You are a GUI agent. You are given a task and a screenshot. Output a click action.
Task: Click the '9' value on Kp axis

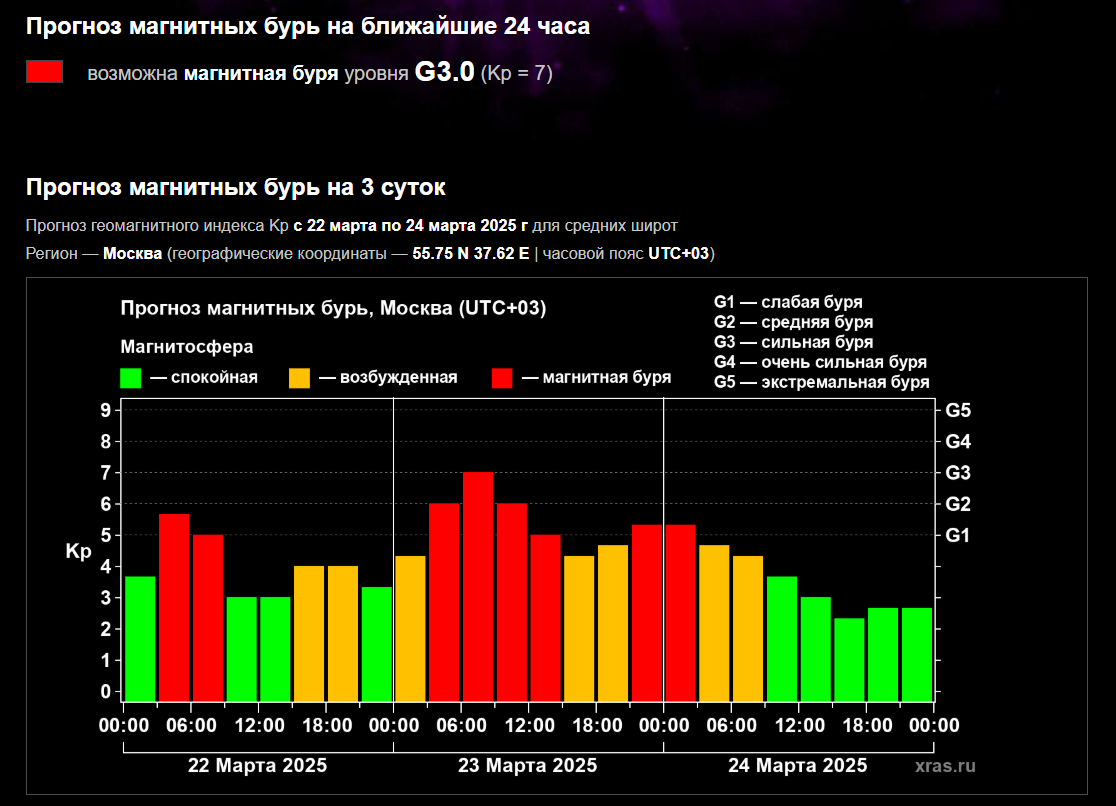[106, 410]
